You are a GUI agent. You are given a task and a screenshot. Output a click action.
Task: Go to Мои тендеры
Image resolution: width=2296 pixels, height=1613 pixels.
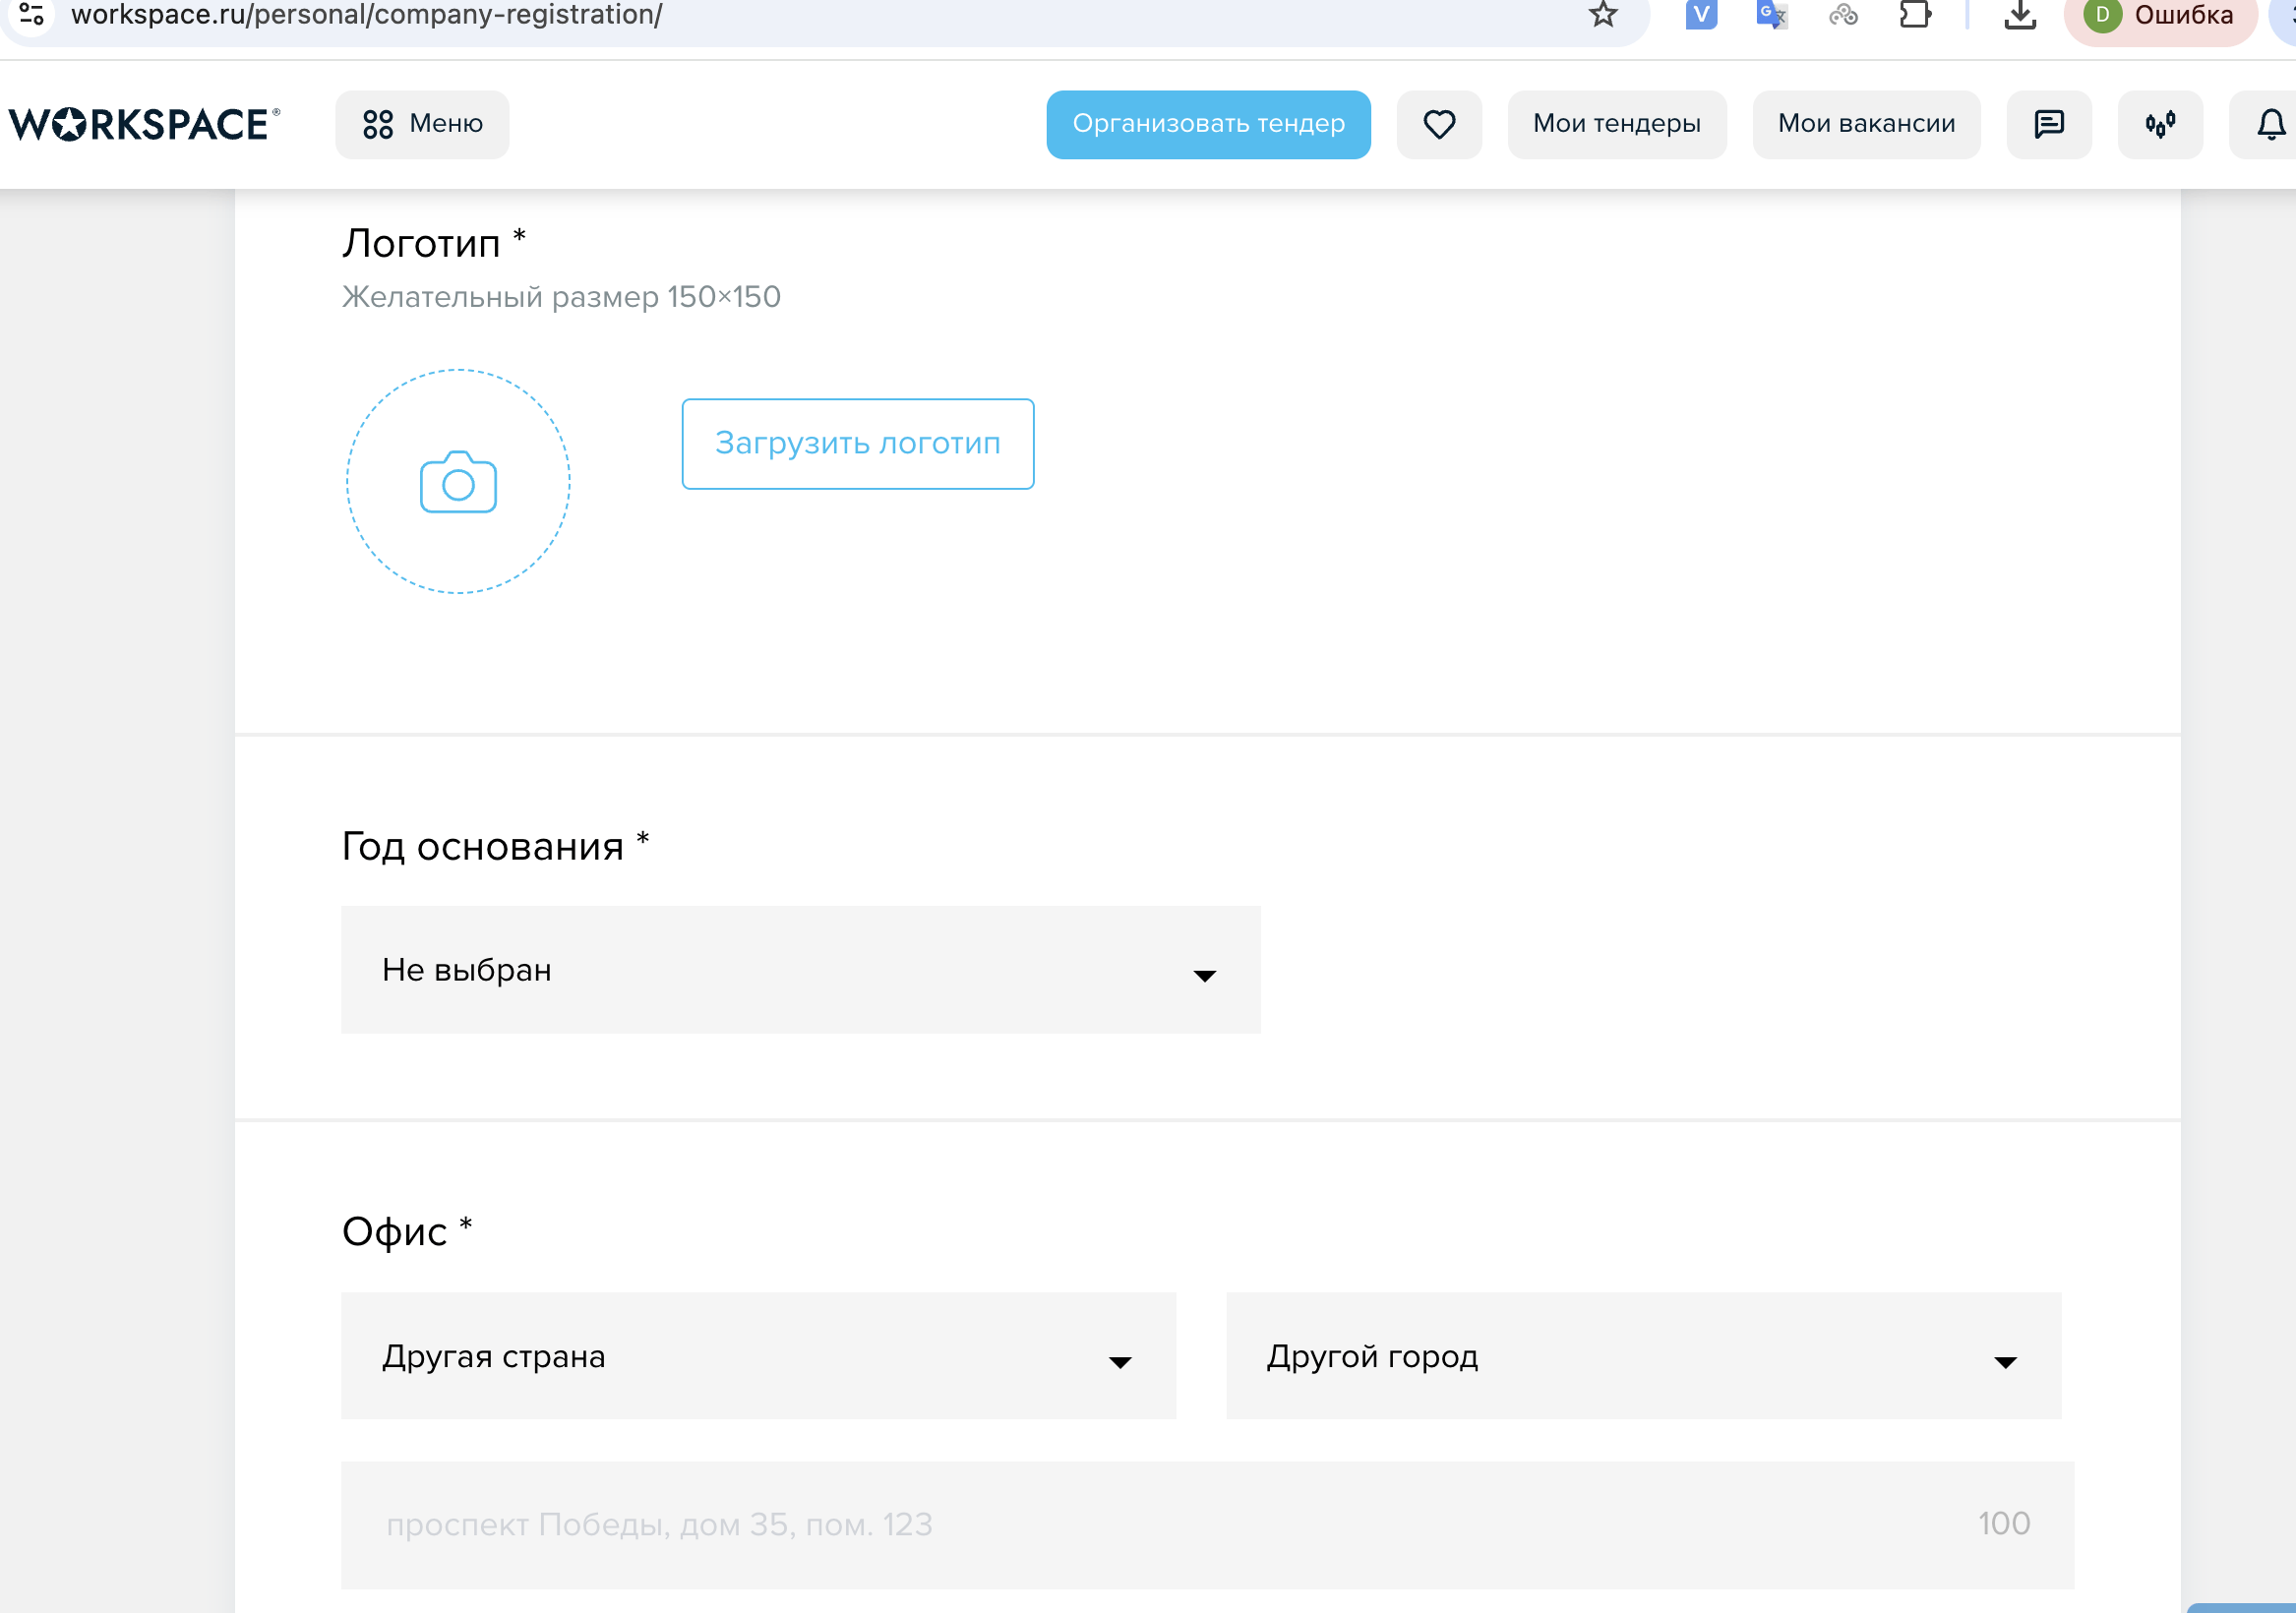1615,124
